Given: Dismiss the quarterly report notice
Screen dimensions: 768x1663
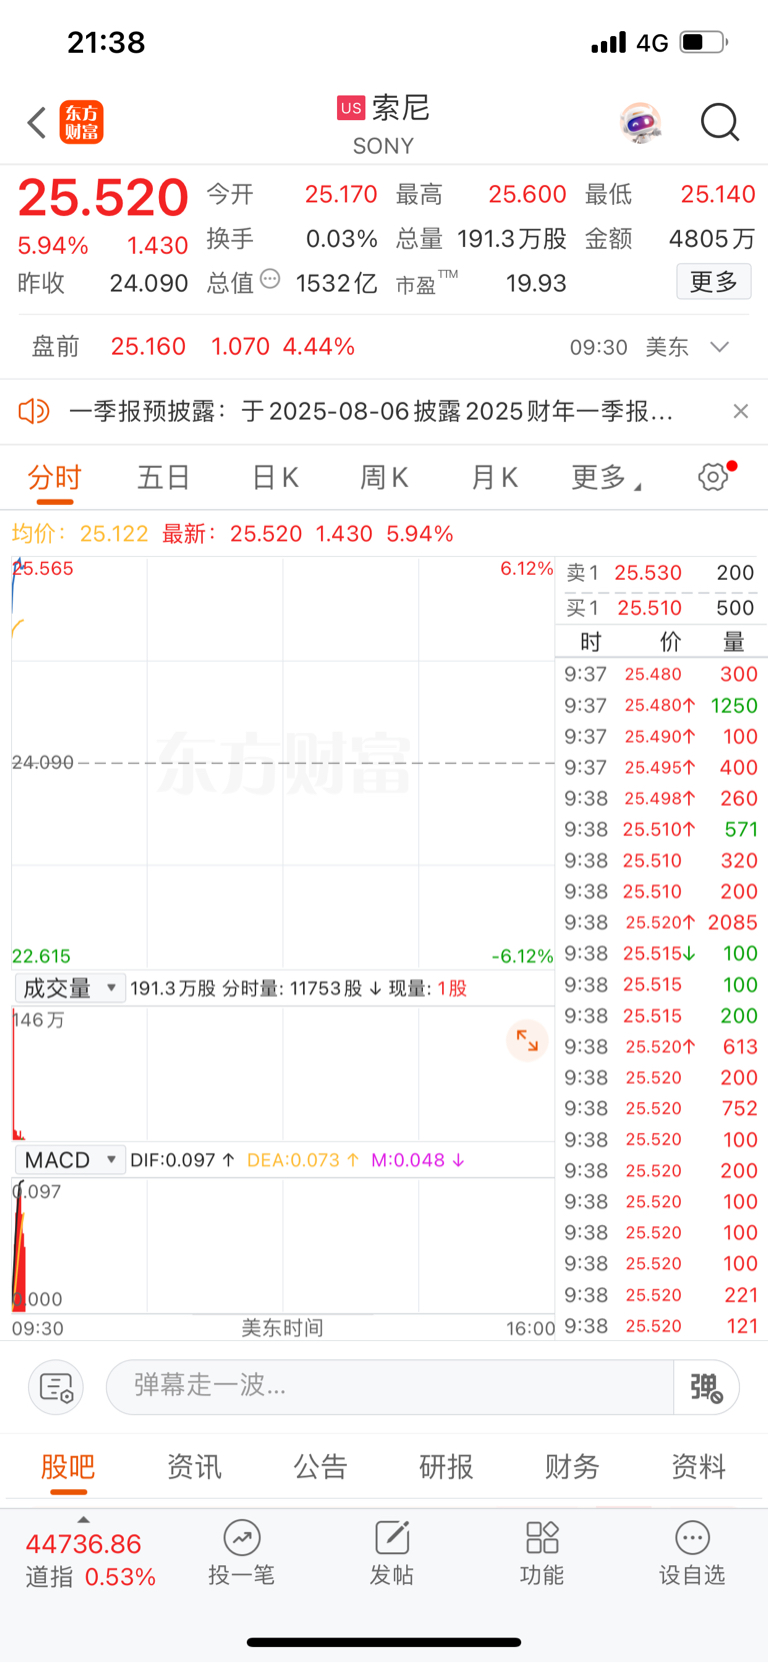Looking at the screenshot, I should (741, 411).
